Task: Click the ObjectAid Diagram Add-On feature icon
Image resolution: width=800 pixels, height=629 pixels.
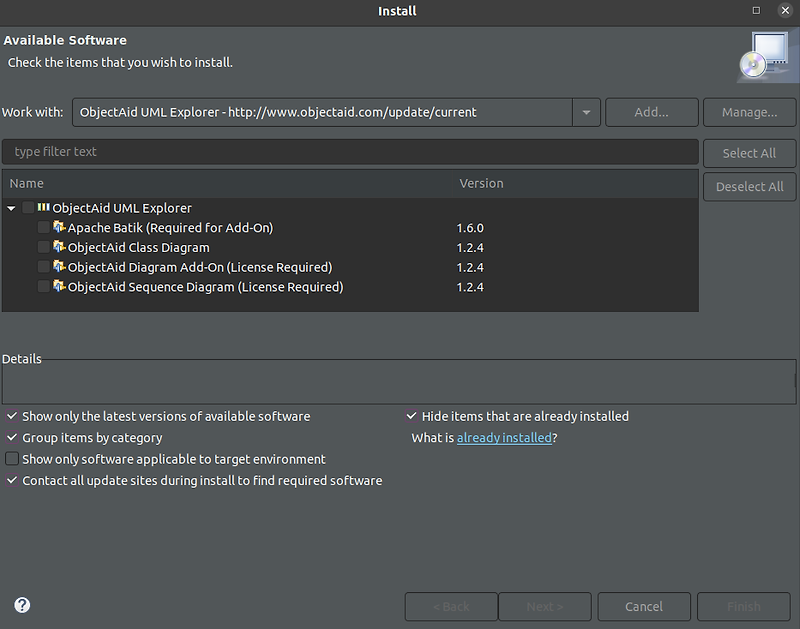Action: click(x=59, y=266)
